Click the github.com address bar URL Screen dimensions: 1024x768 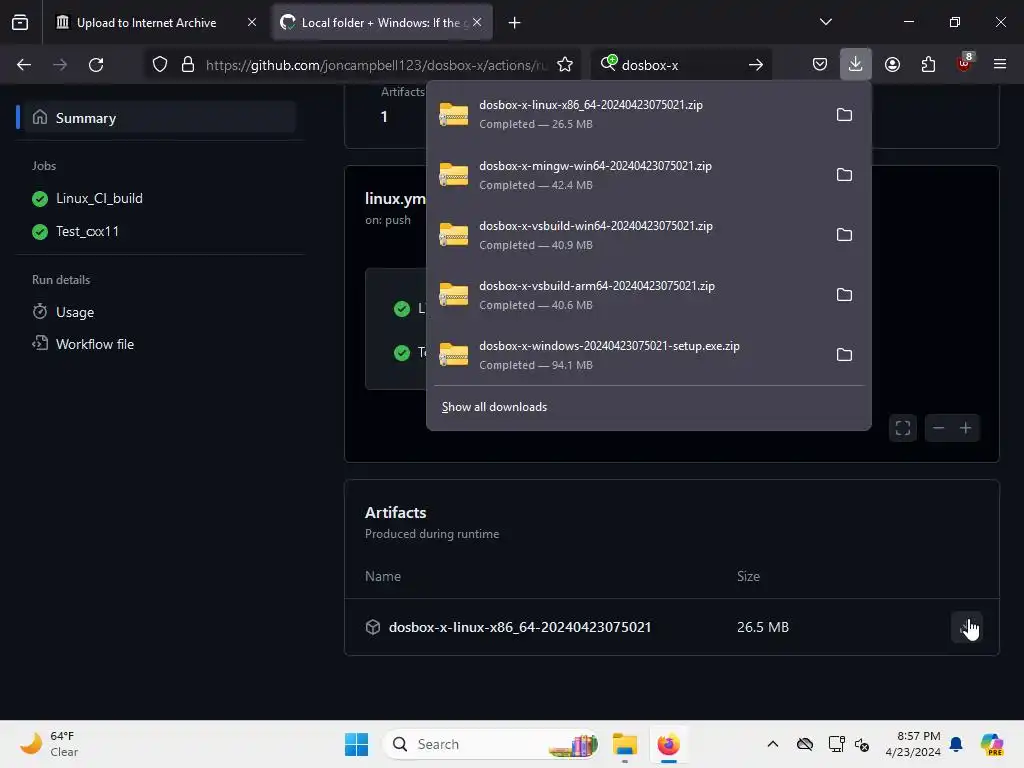[x=376, y=65]
